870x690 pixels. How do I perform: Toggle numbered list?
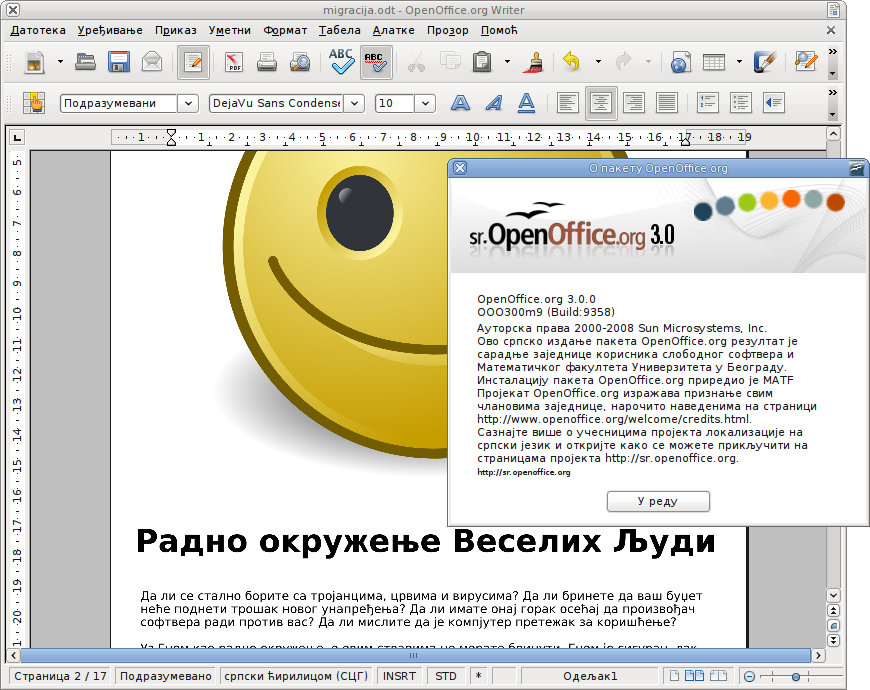[708, 103]
